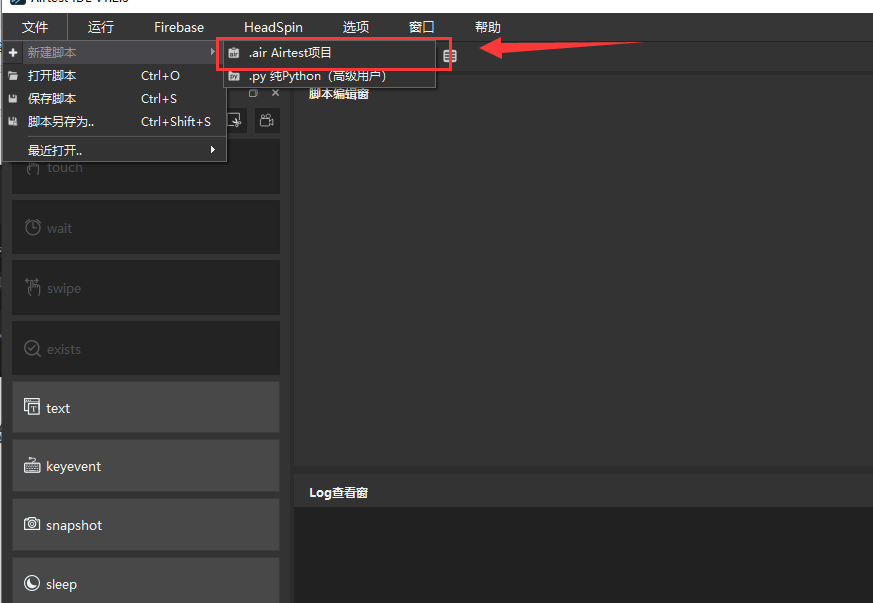Image resolution: width=873 pixels, height=603 pixels.
Task: Click the screenshot scissors icon
Action: coord(235,120)
